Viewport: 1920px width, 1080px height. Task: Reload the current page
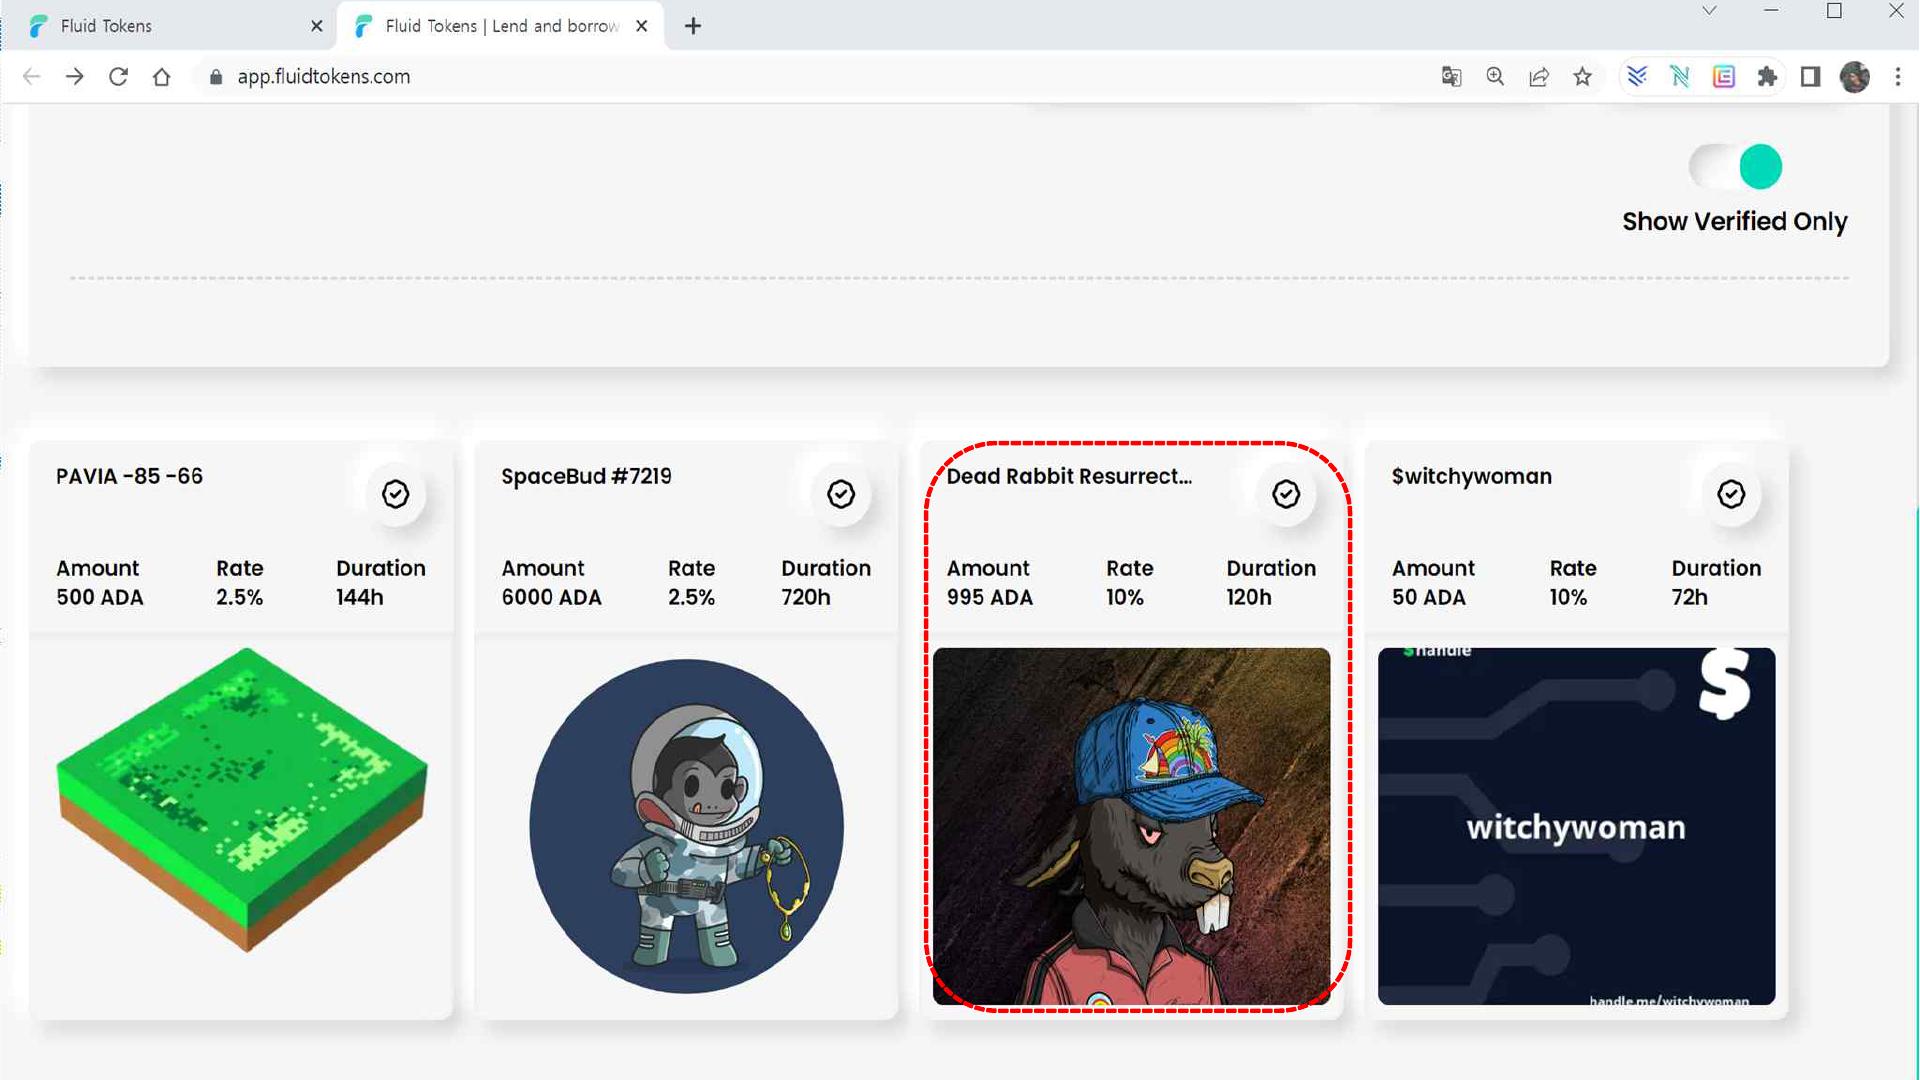[x=118, y=77]
